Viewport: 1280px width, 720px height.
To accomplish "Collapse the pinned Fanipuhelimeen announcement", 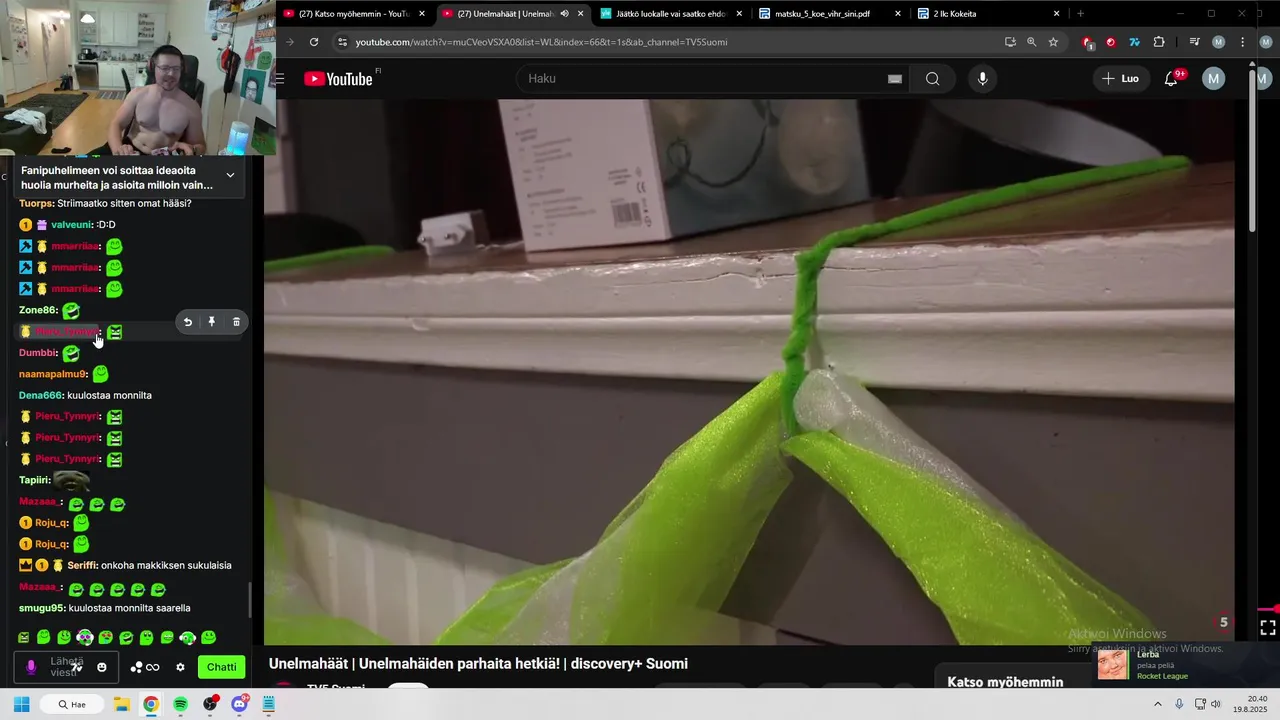I will coord(230,175).
